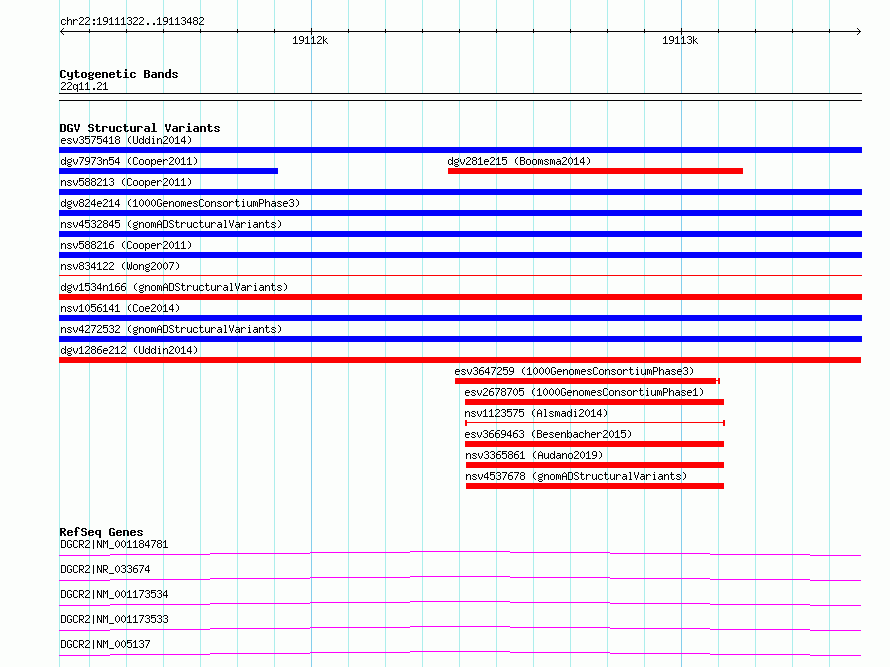
Task: Click the red bar under nsv4537678
Action: [595, 486]
